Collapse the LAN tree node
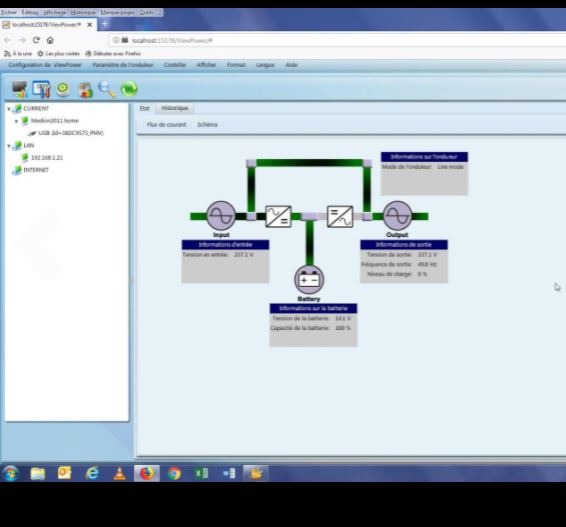The width and height of the screenshot is (566, 527). coord(9,146)
